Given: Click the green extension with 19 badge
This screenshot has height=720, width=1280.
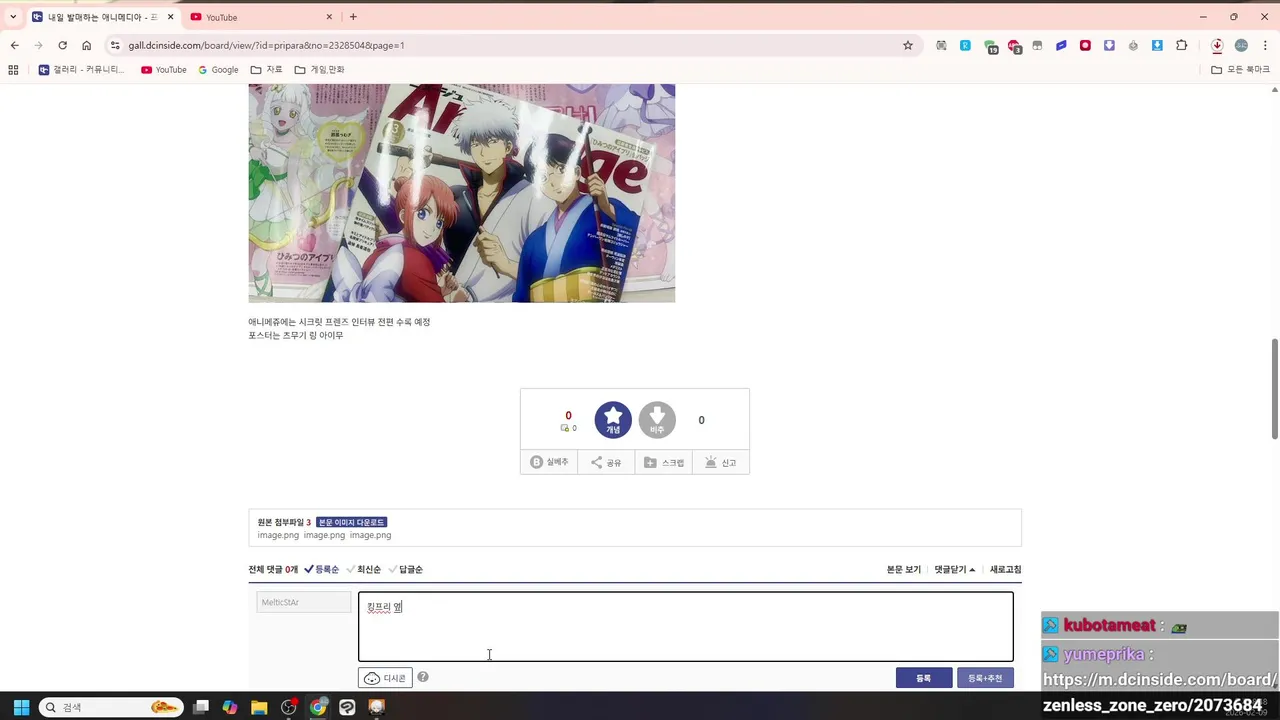Looking at the screenshot, I should (x=990, y=46).
